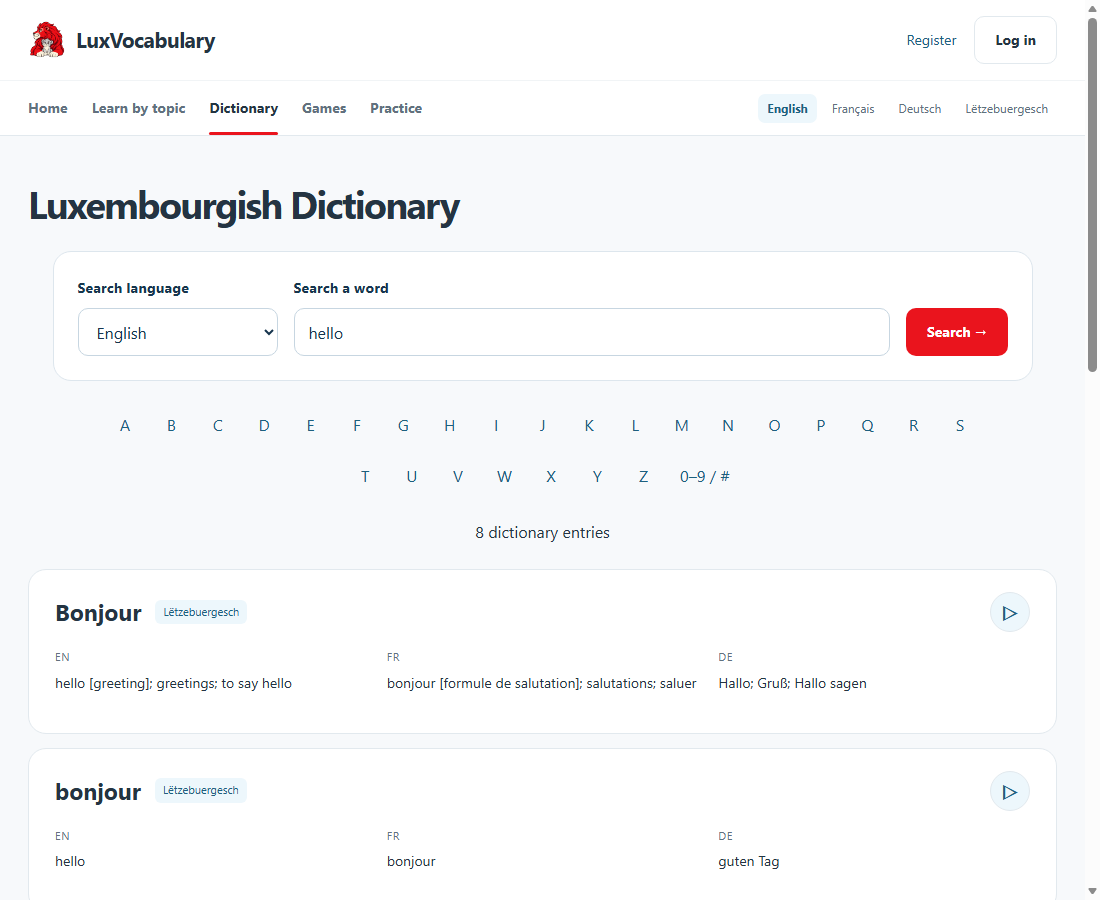Image resolution: width=1100 pixels, height=900 pixels.
Task: Click the page vertical scrollbar thumb
Action: click(1092, 195)
